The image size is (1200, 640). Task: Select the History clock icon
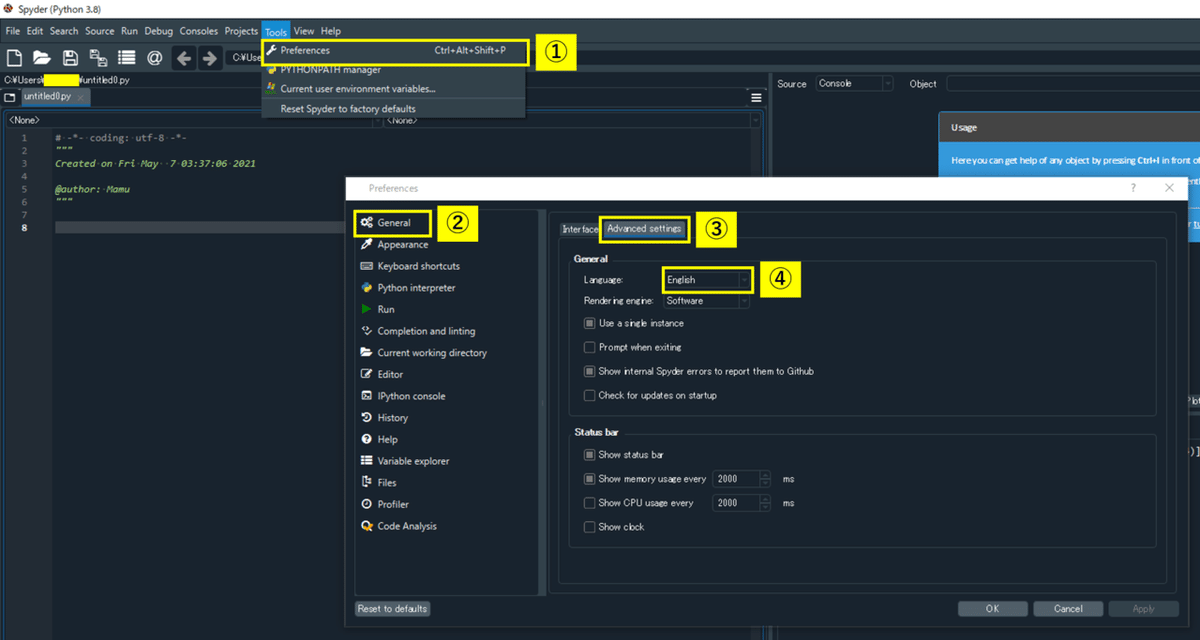click(367, 418)
